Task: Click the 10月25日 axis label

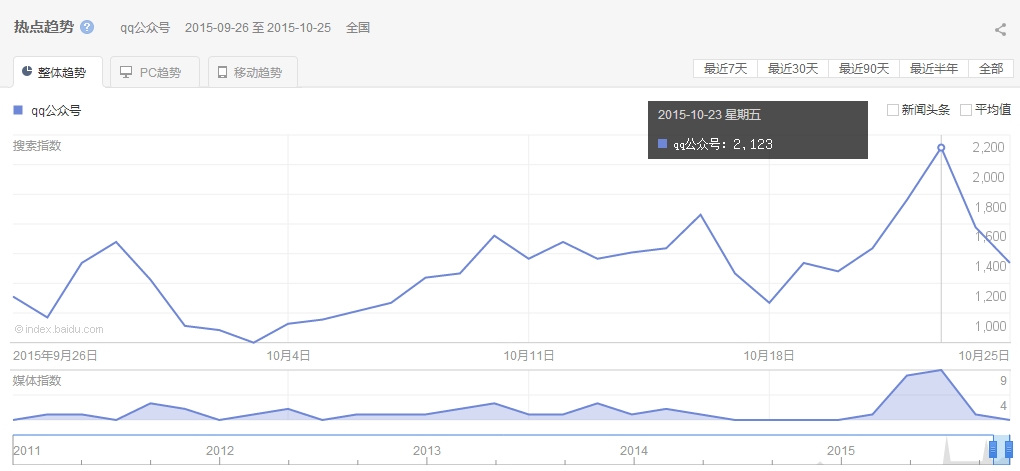Action: coord(983,355)
